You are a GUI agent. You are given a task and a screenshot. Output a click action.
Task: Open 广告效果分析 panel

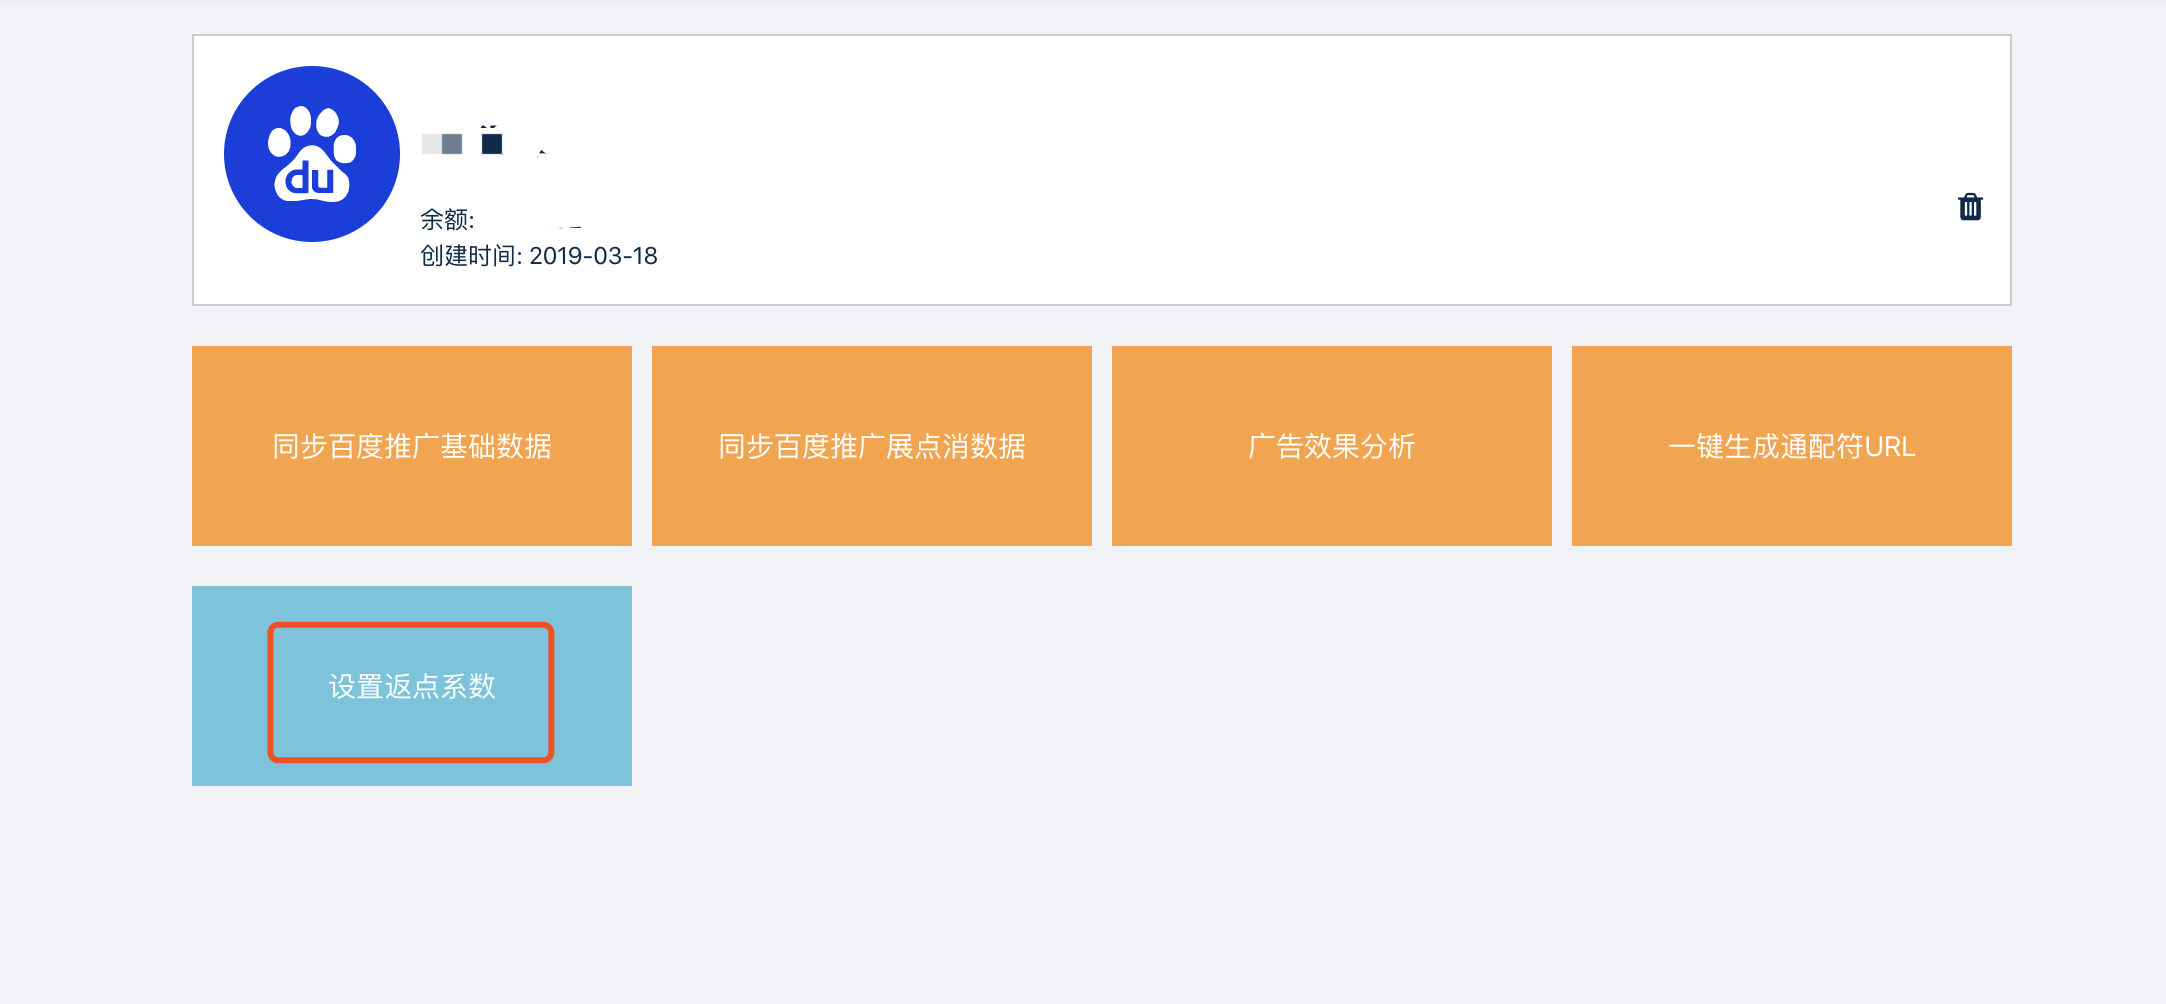[1331, 446]
